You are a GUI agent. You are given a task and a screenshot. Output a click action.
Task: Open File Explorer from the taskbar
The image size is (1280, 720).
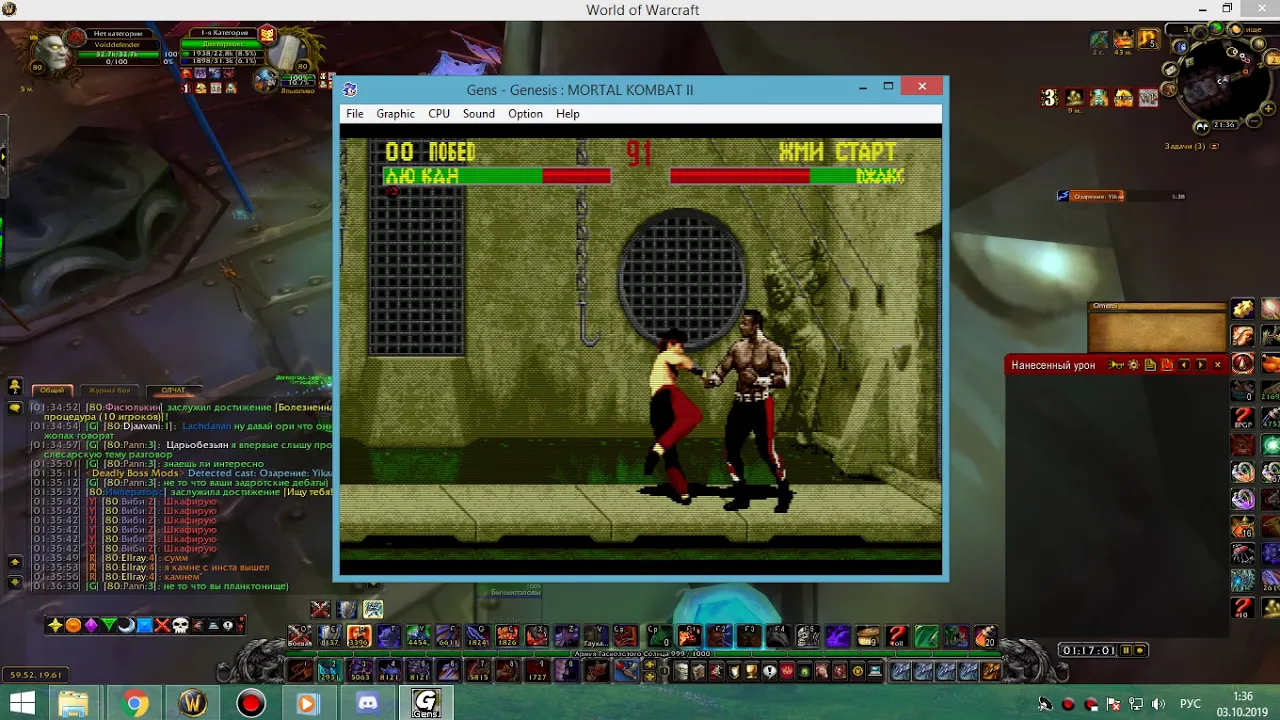tap(74, 704)
